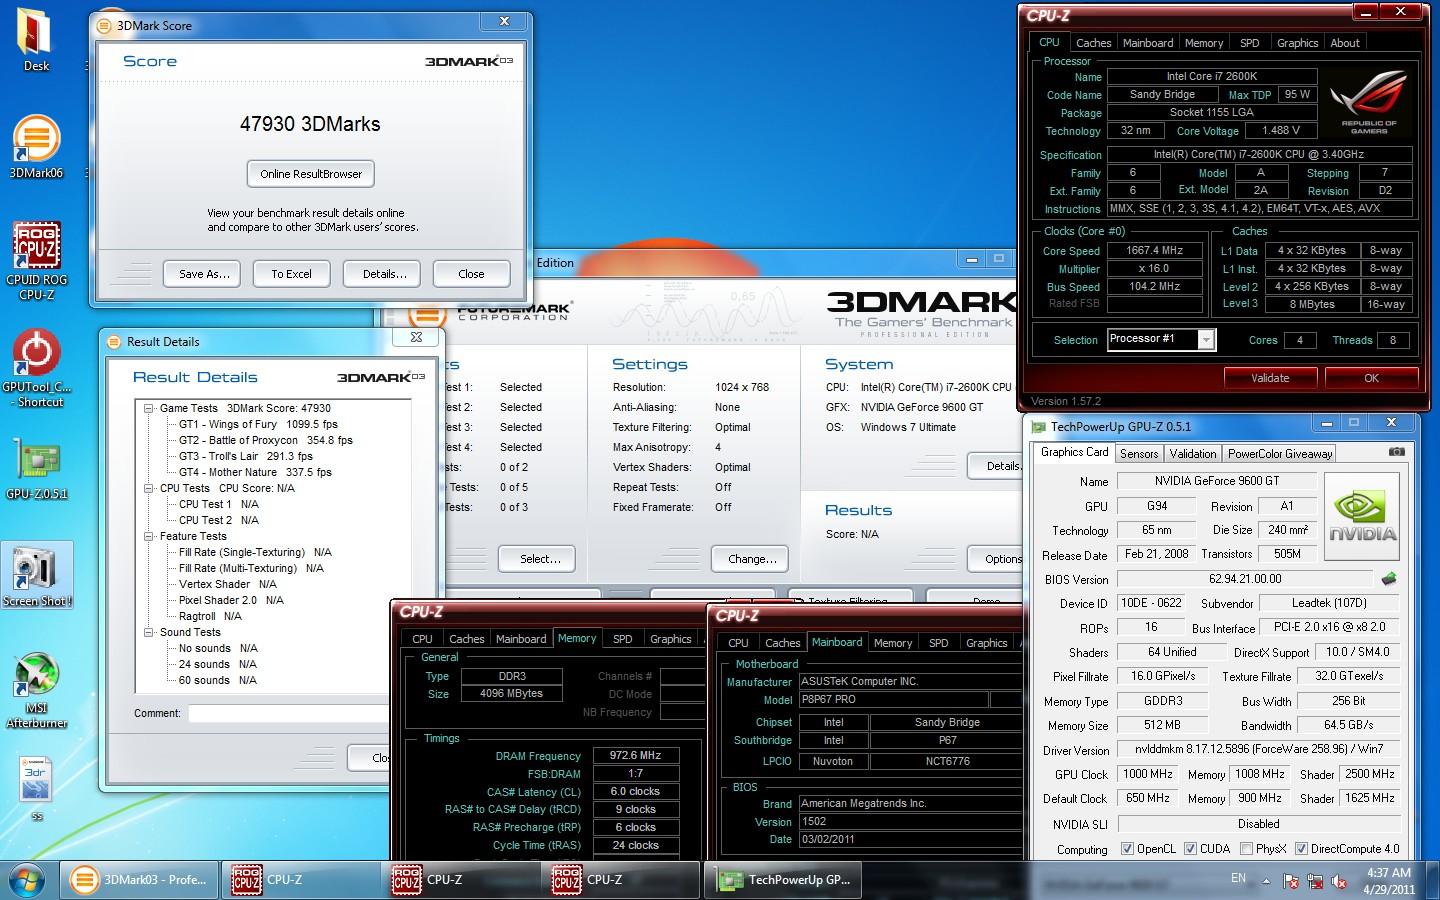The height and width of the screenshot is (900, 1440).
Task: Switch to 3DMark03 taskbar button
Action: point(140,880)
